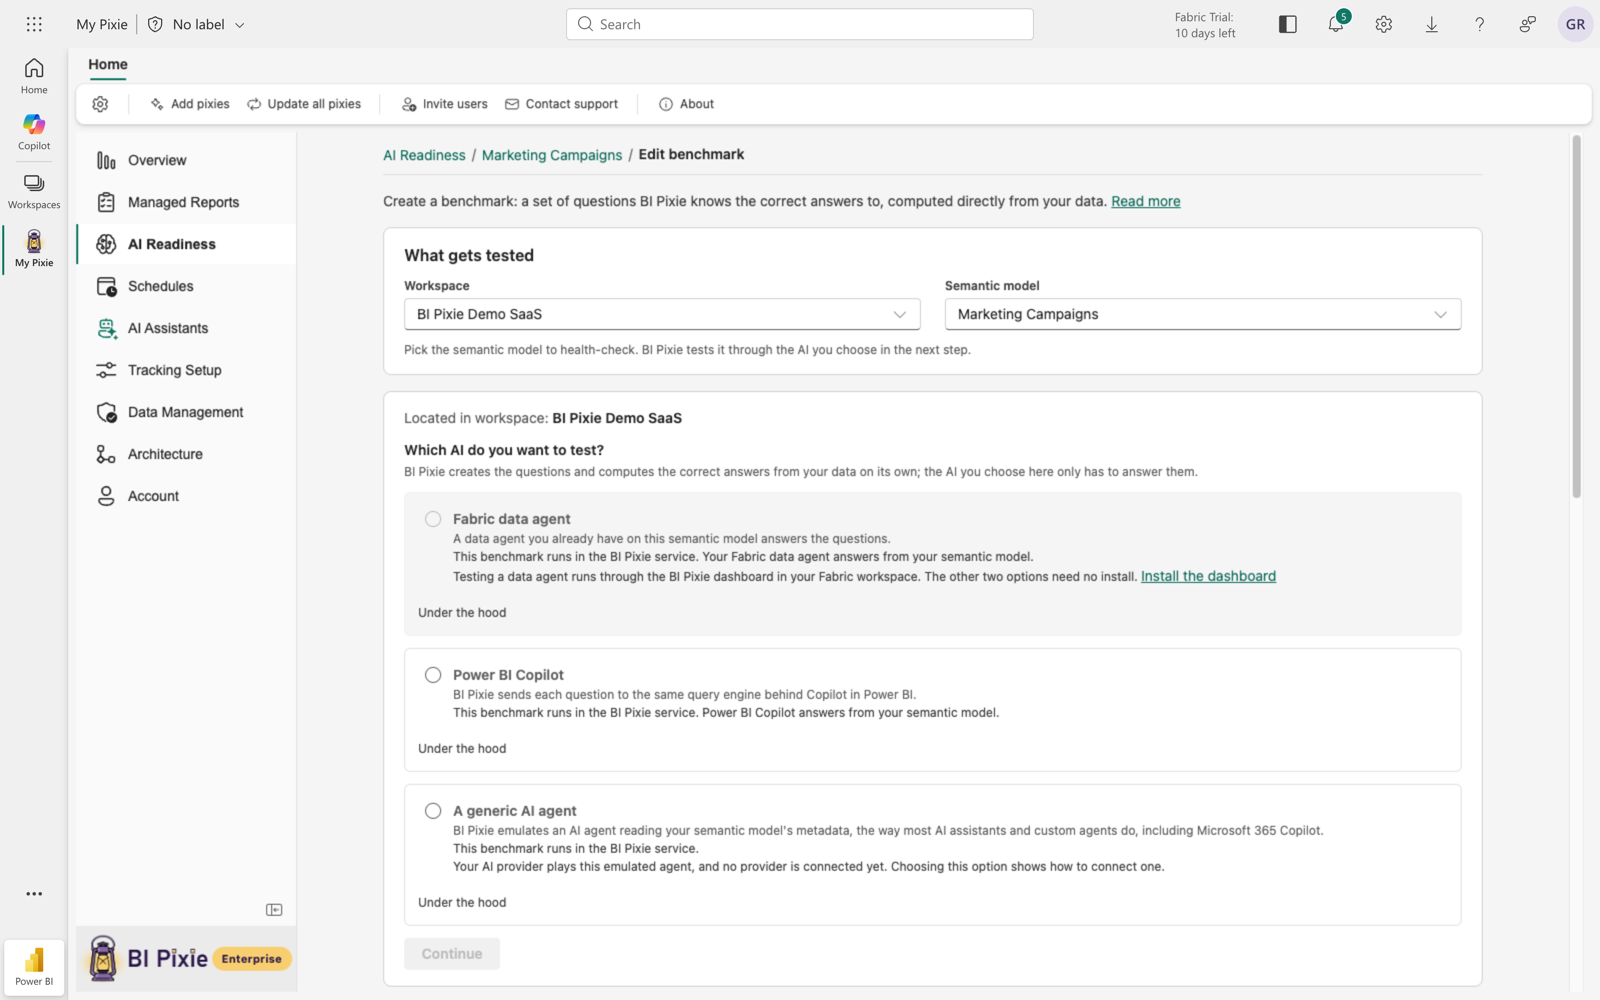Viewport: 1600px width, 1000px height.
Task: Click the download arrow icon in header
Action: click(1431, 24)
